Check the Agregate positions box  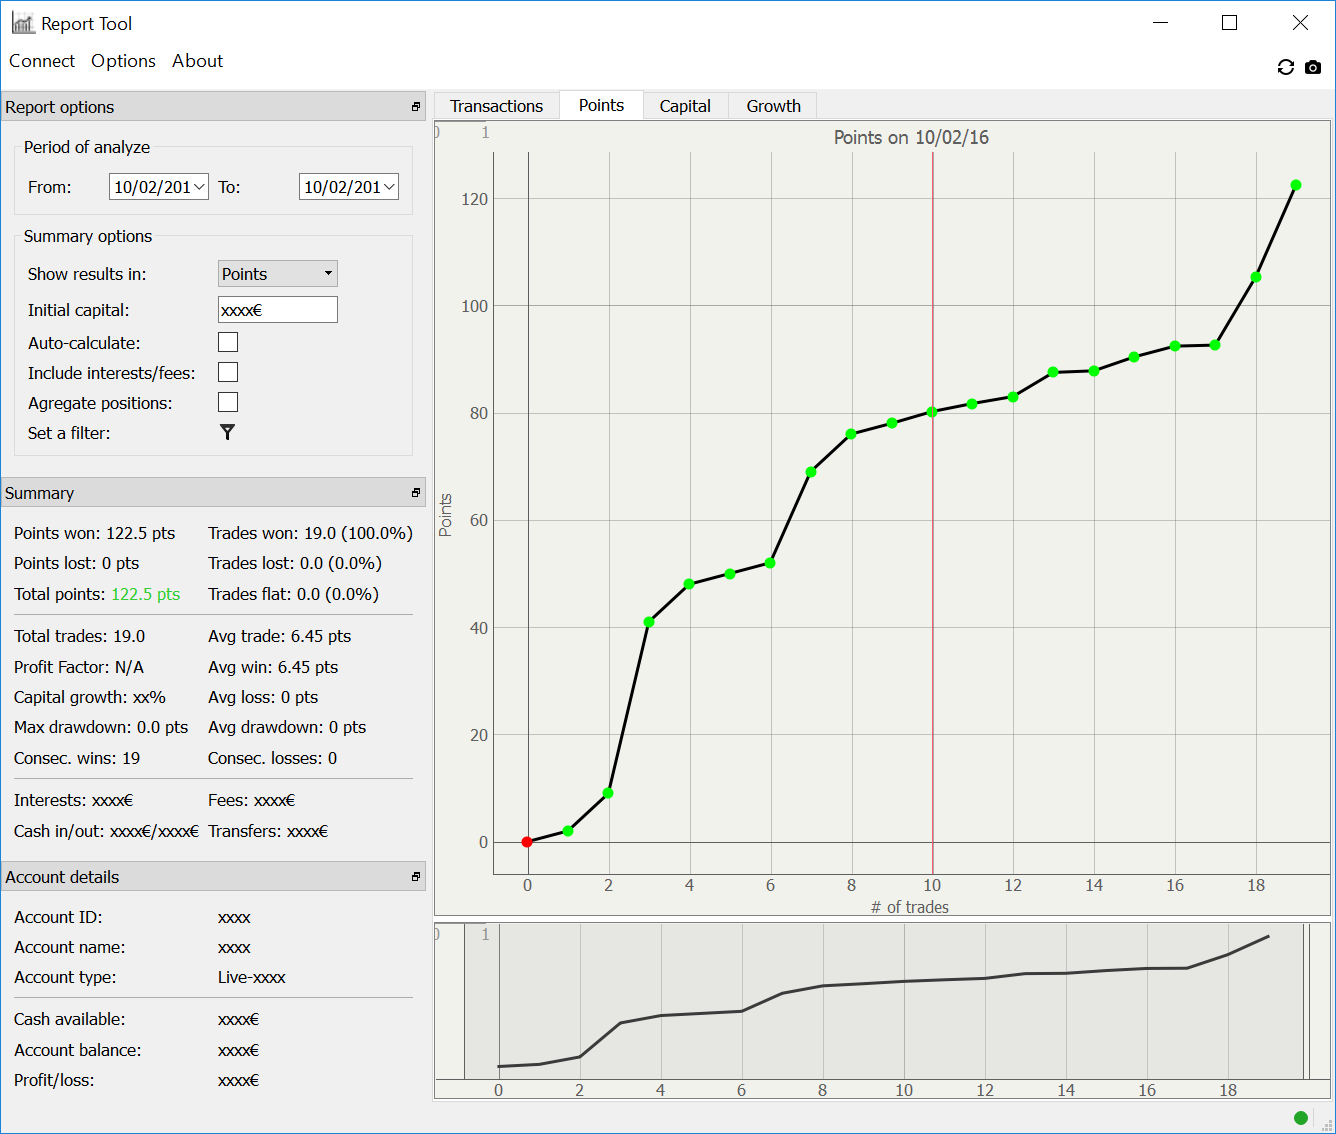228,402
